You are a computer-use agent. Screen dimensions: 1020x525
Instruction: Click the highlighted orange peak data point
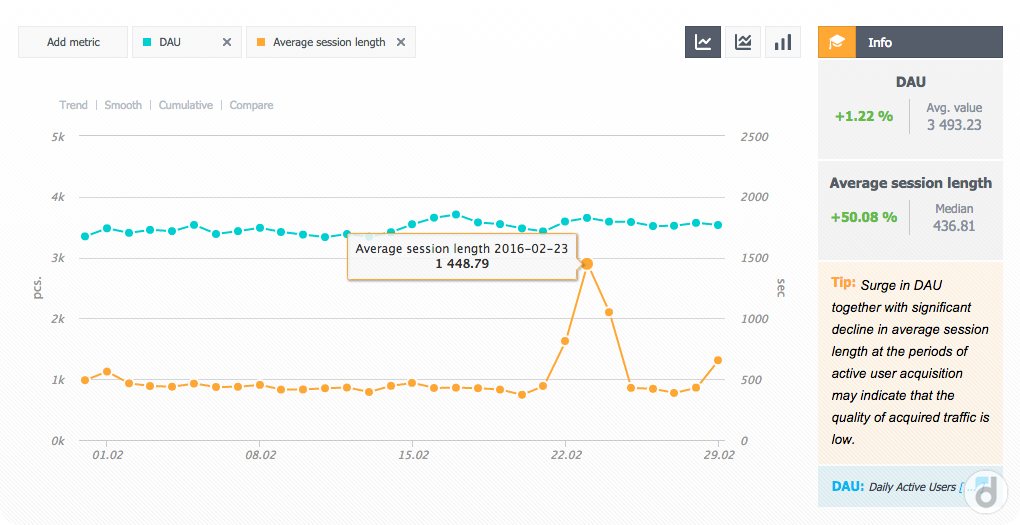click(587, 264)
